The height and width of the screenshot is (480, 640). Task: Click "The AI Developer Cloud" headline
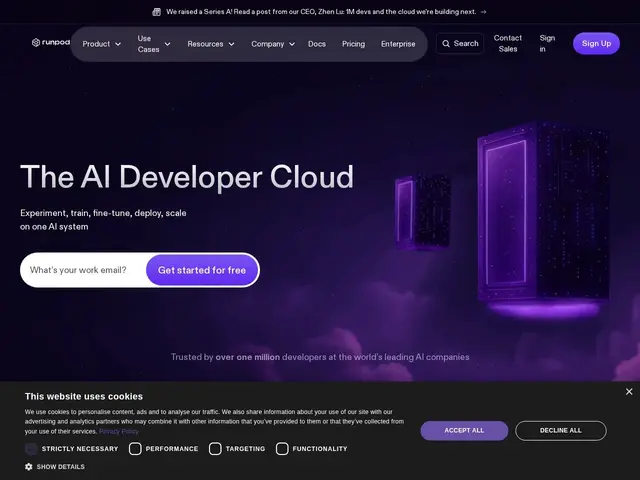pos(187,177)
